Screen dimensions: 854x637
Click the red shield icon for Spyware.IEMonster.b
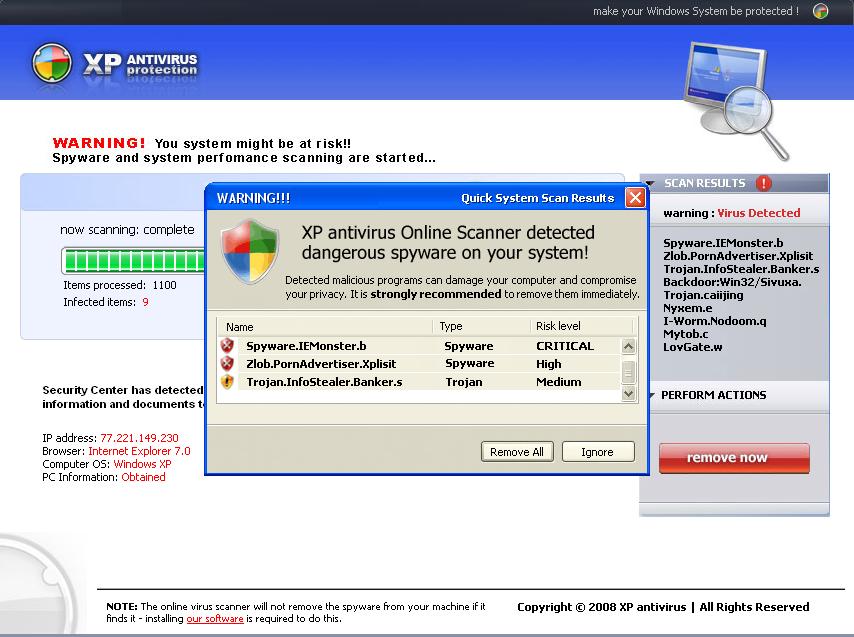pos(227,346)
